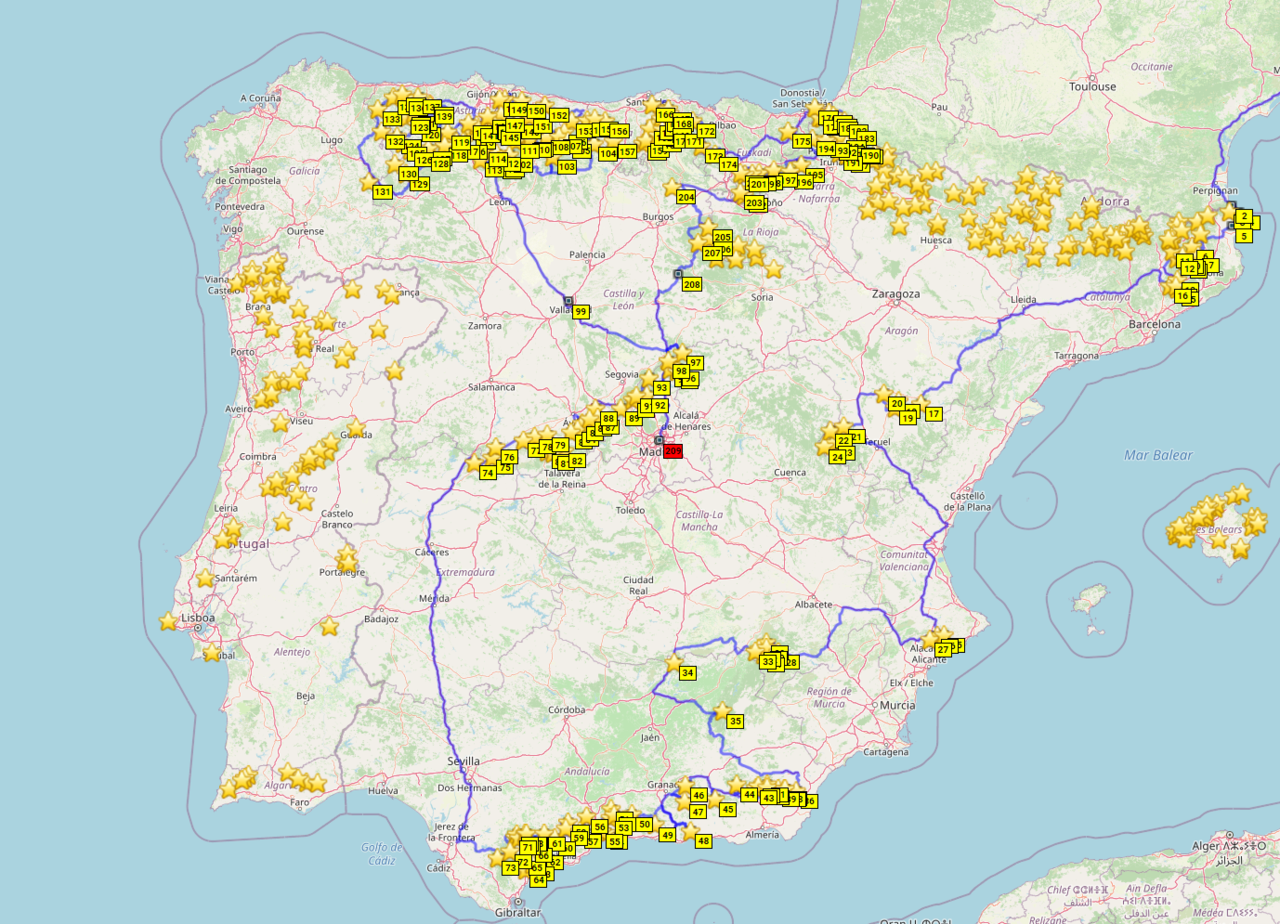Select waypoint marker 35
1280x924 pixels.
click(x=735, y=721)
